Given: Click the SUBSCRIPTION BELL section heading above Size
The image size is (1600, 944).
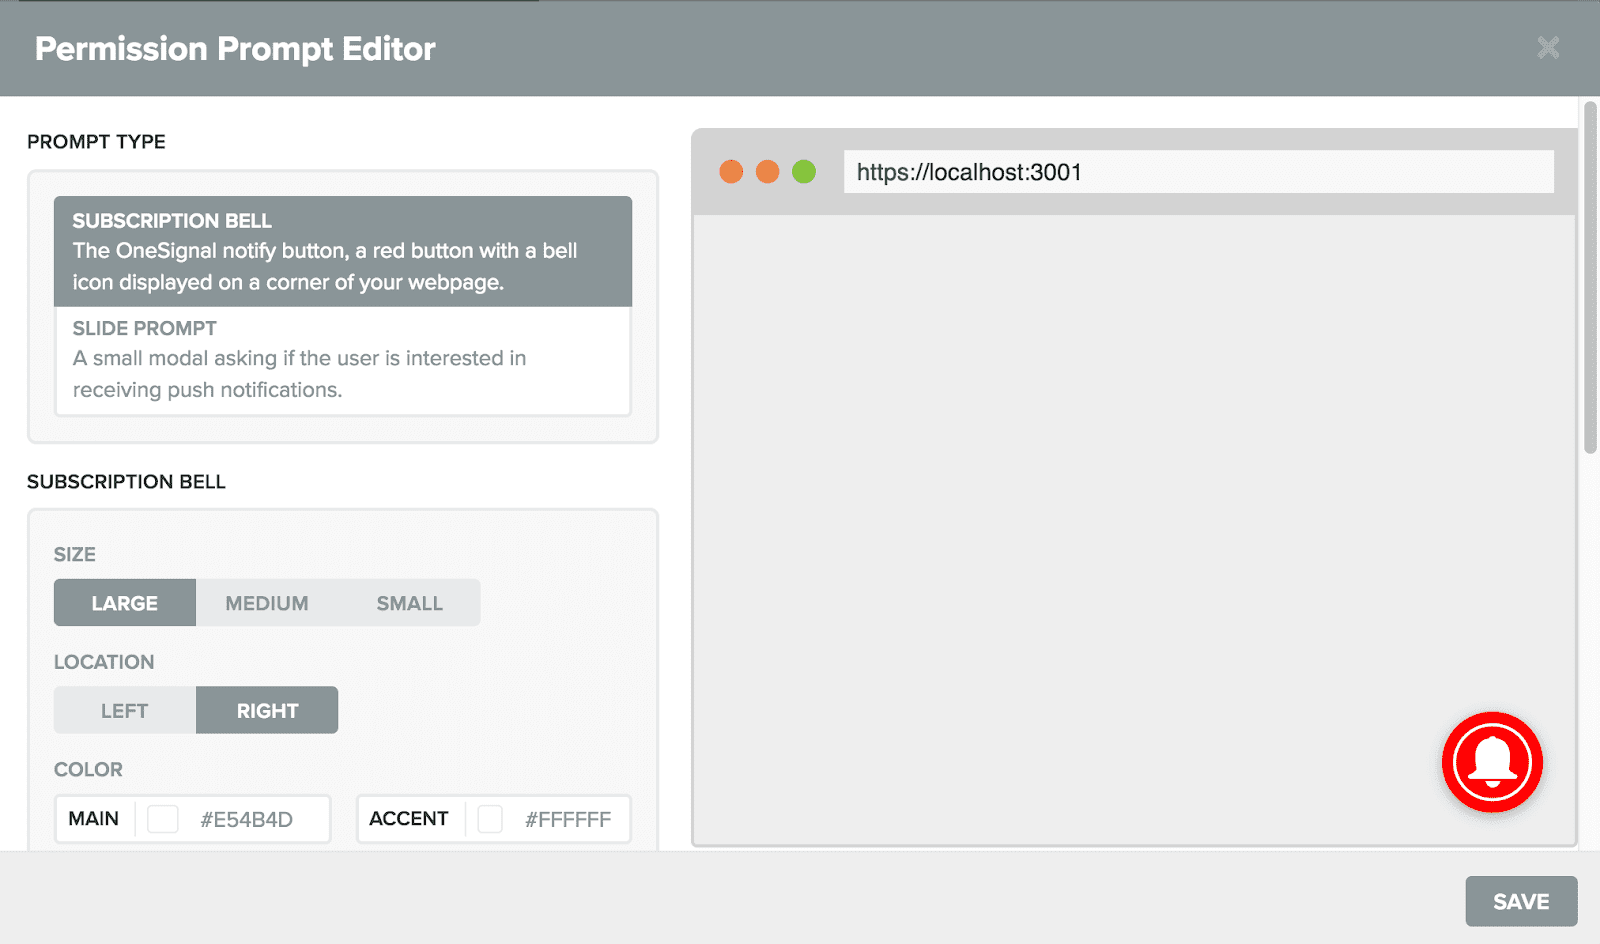Looking at the screenshot, I should tap(126, 482).
